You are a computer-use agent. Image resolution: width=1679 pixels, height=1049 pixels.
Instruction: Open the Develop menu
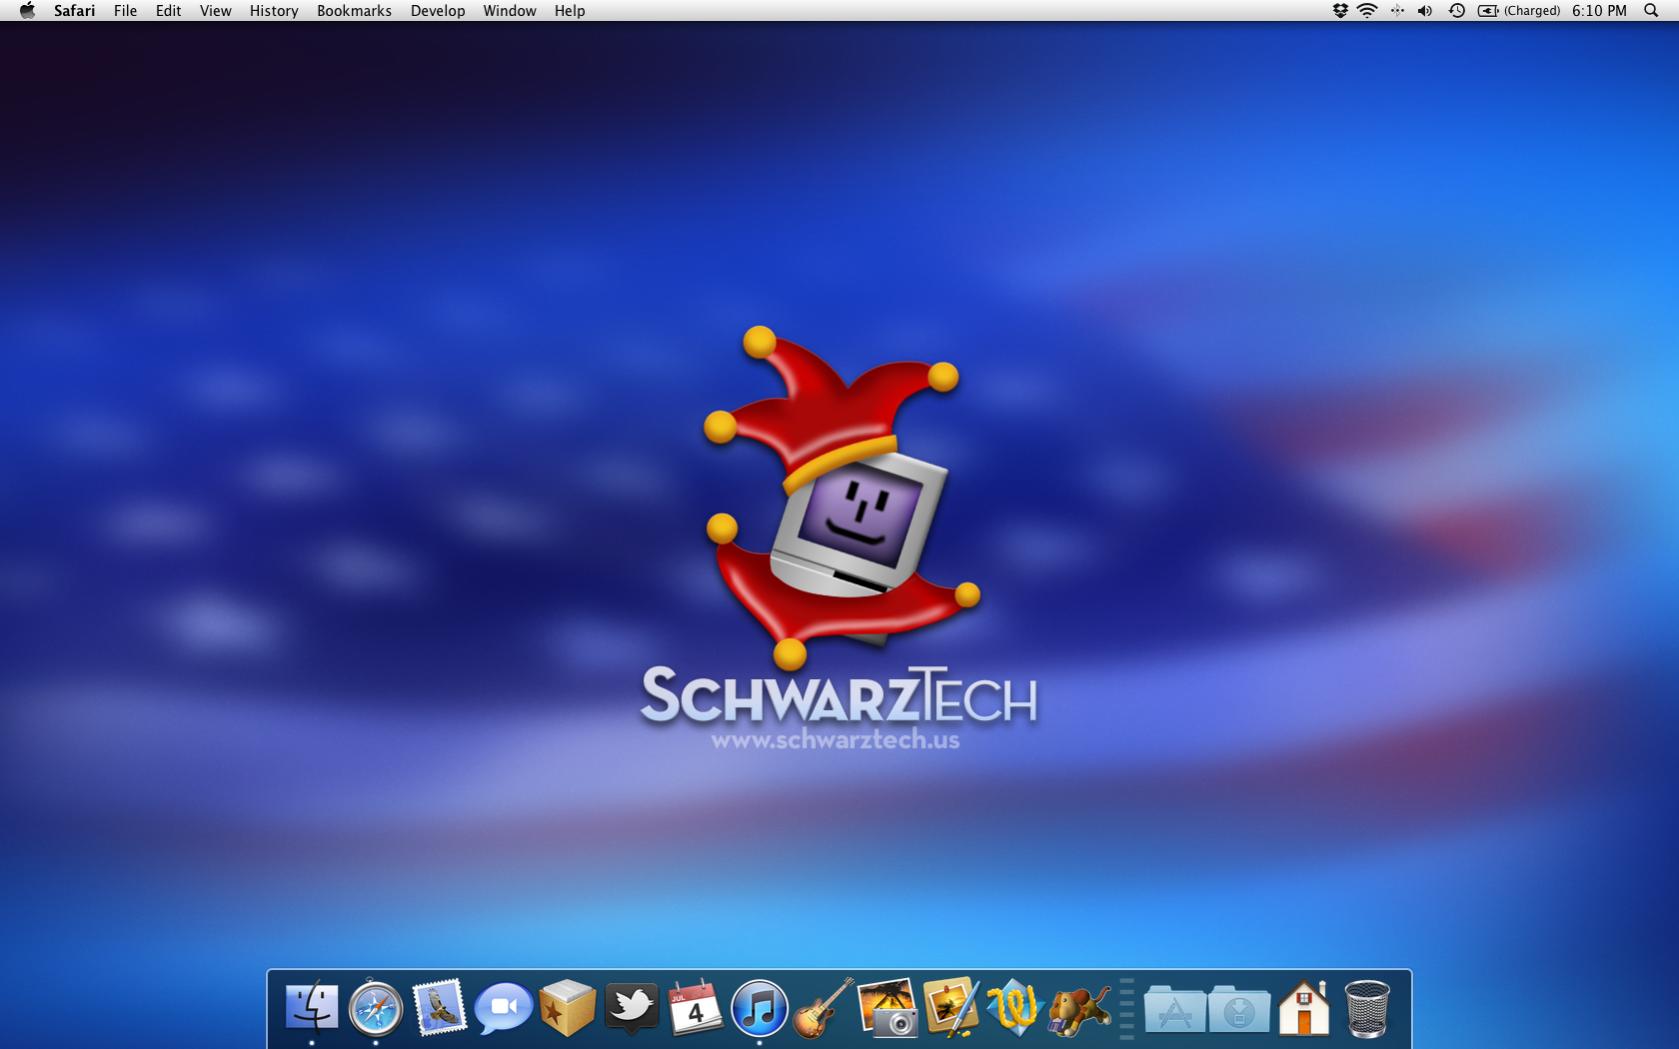[438, 11]
